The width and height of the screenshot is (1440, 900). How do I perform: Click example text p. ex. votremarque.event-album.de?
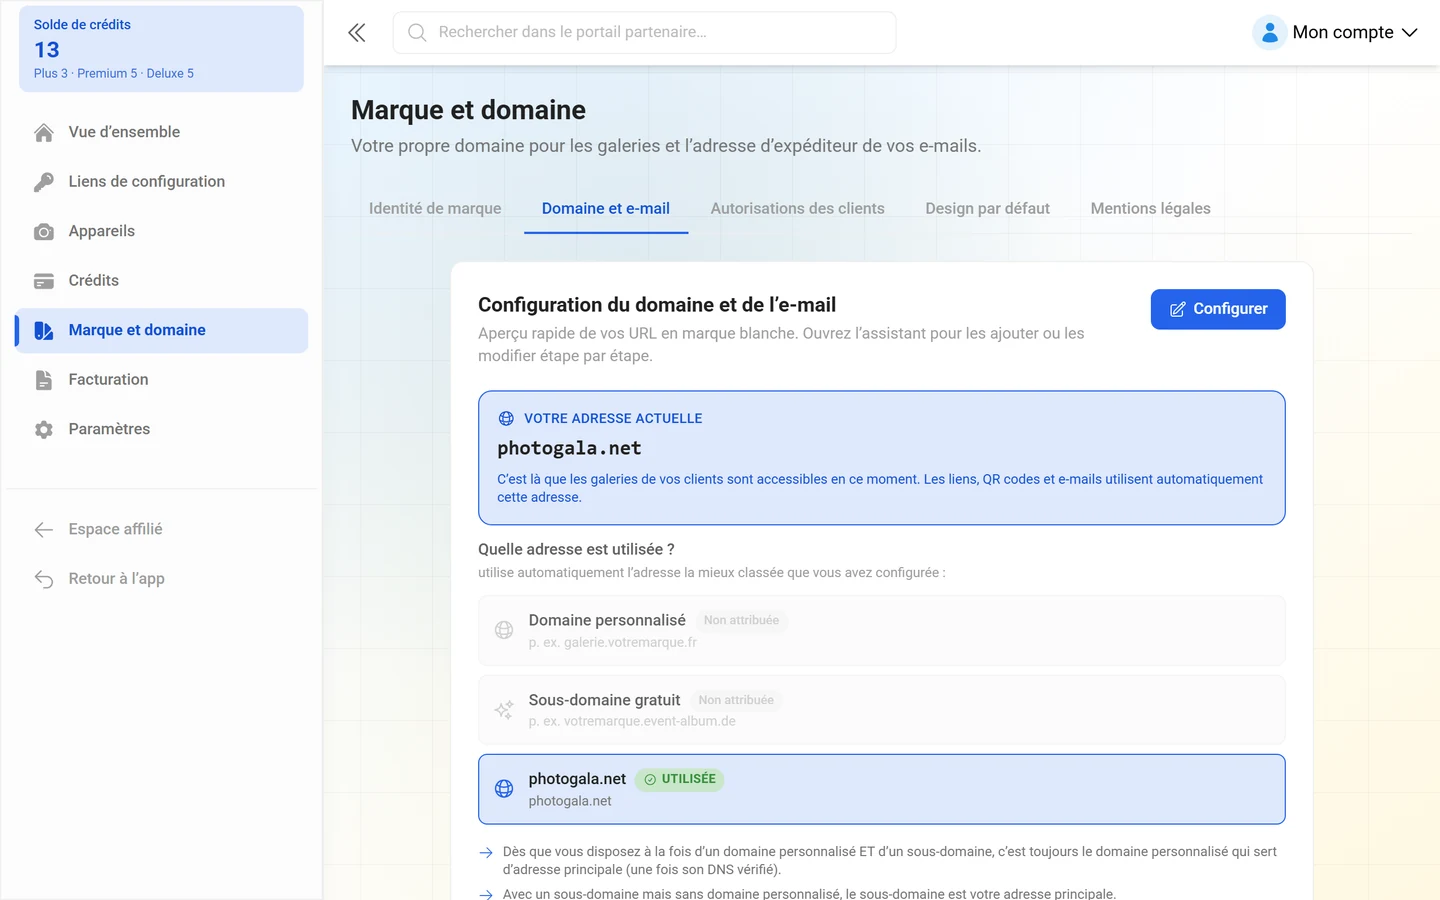[632, 721]
